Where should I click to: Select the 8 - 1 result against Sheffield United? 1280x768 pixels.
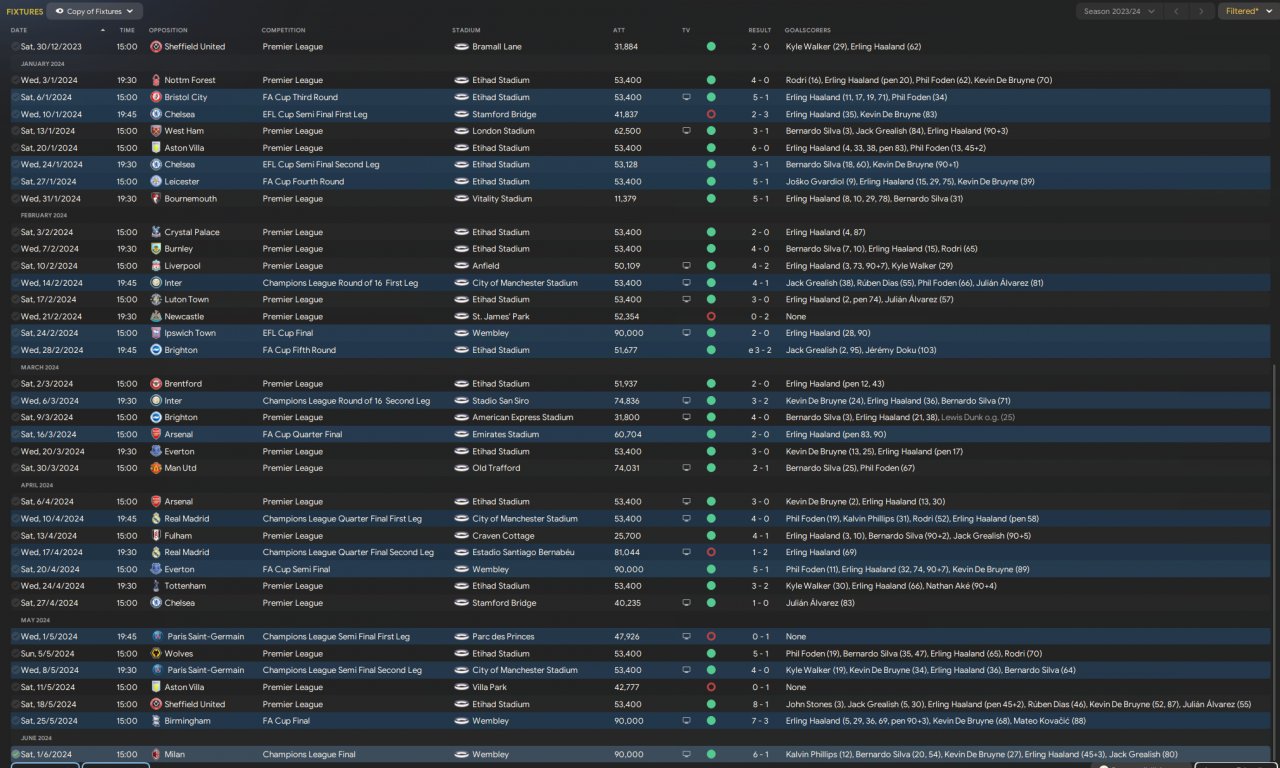760,704
